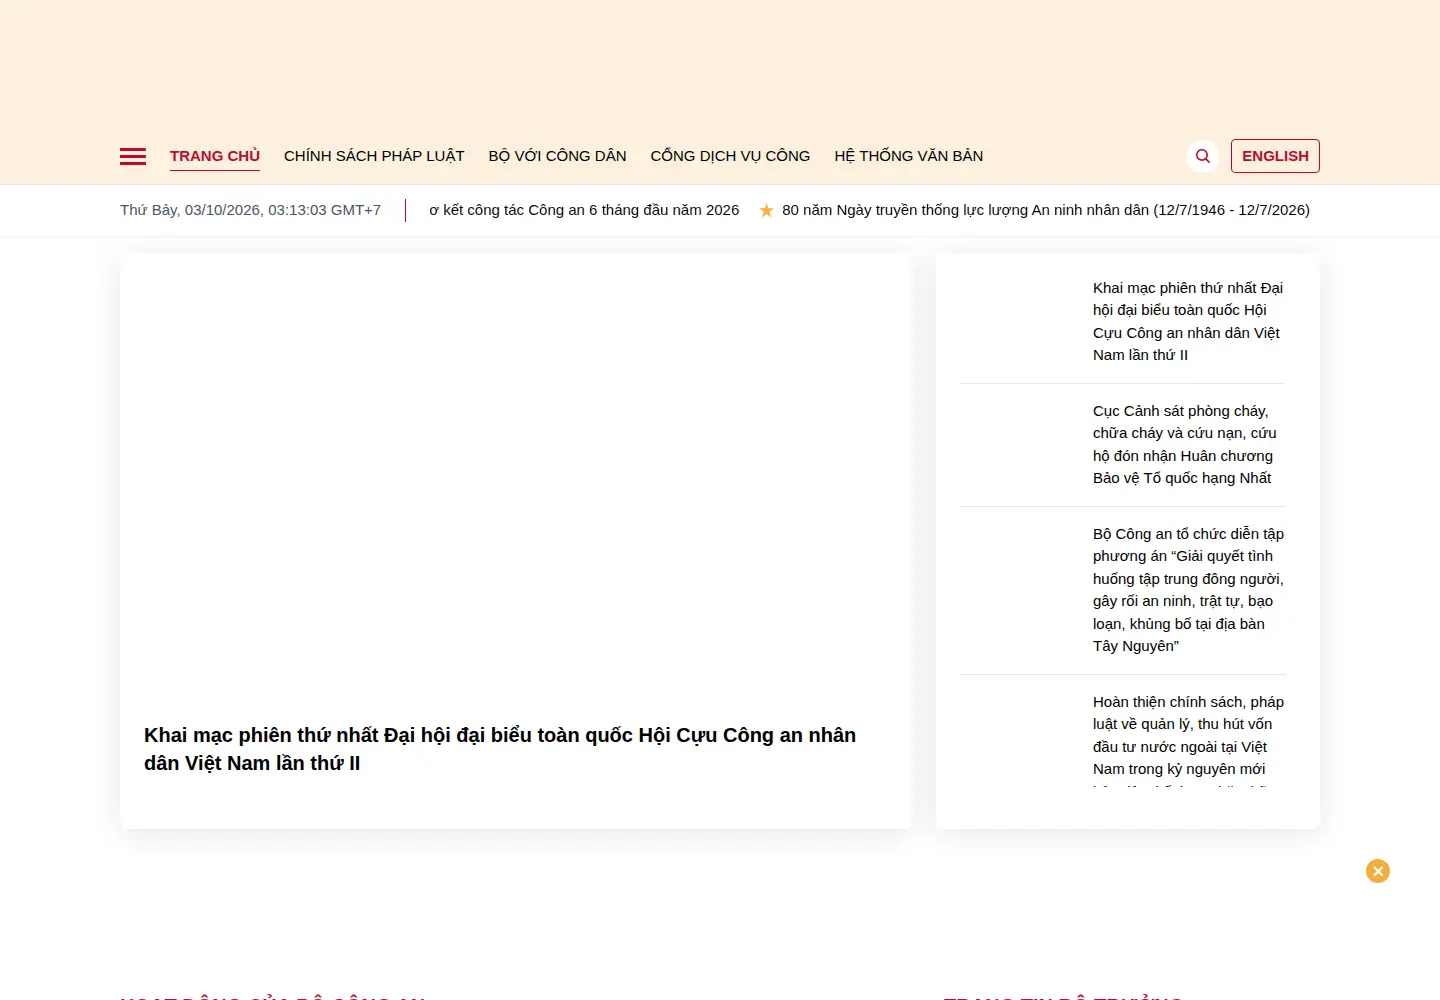The width and height of the screenshot is (1440, 1000).
Task: Open CHÍNH SÁCH PHÁP LUẬT menu
Action: point(374,156)
